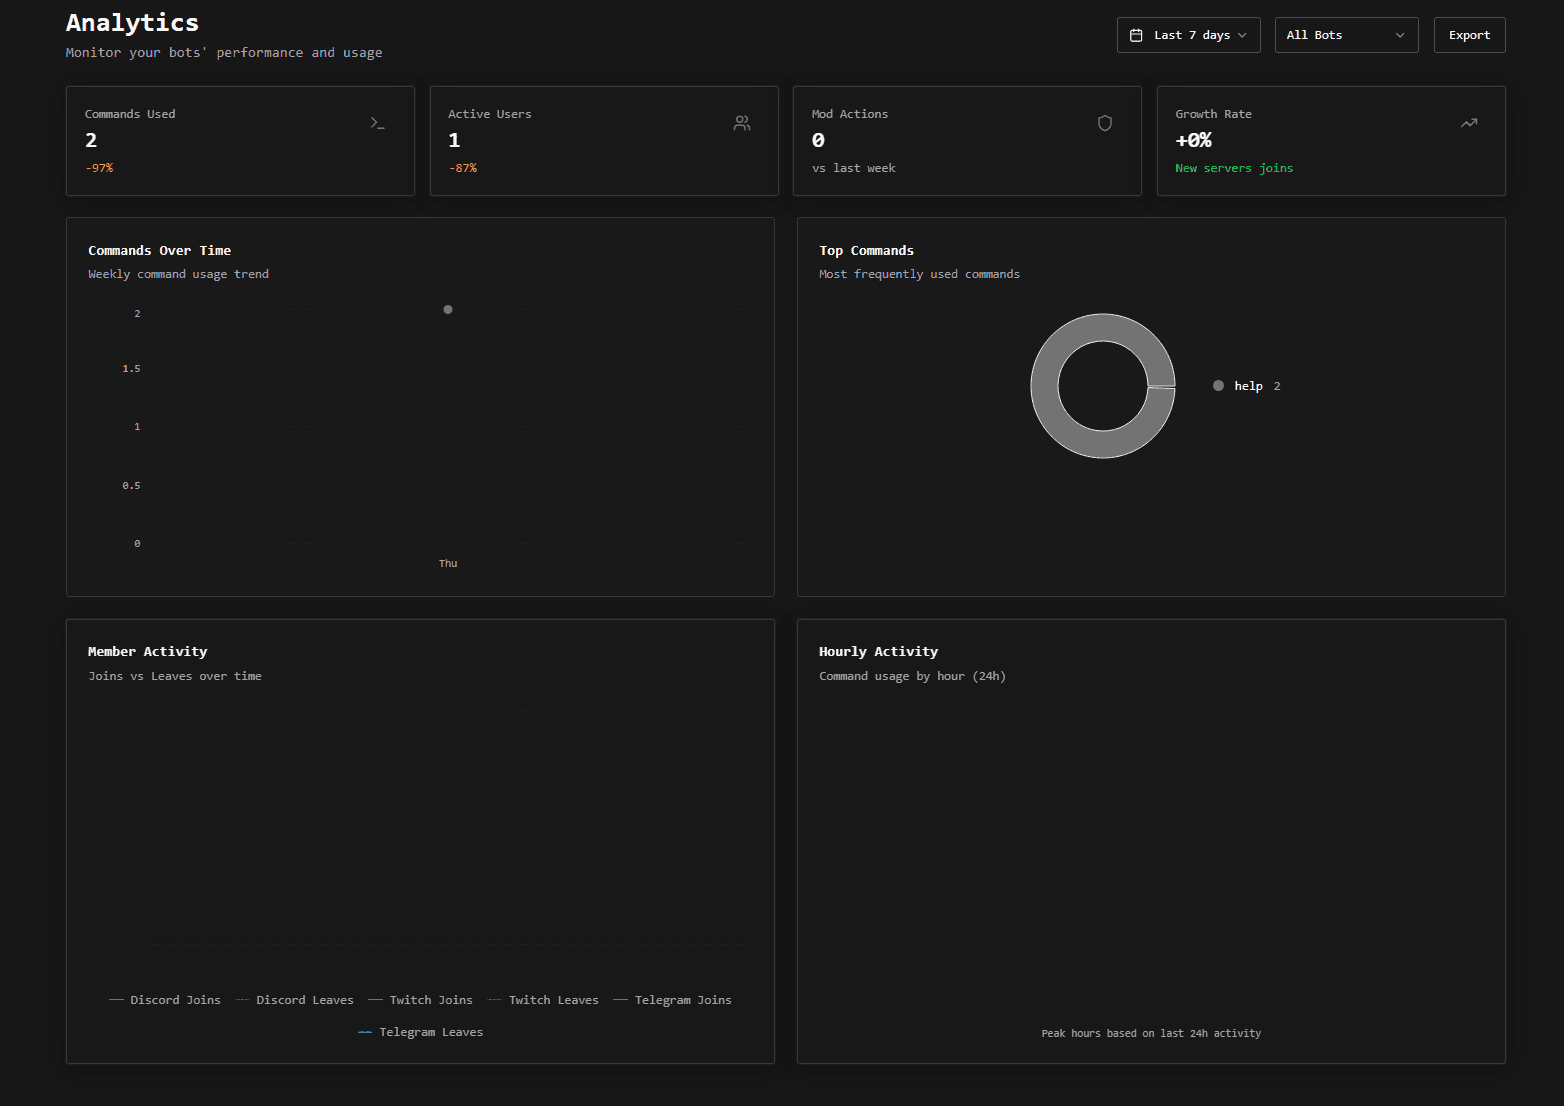Toggle Telegram Leaves legend item

[x=419, y=1031]
